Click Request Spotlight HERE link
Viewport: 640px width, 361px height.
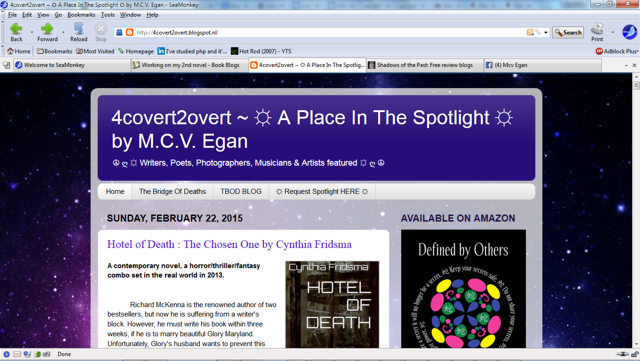(x=322, y=192)
